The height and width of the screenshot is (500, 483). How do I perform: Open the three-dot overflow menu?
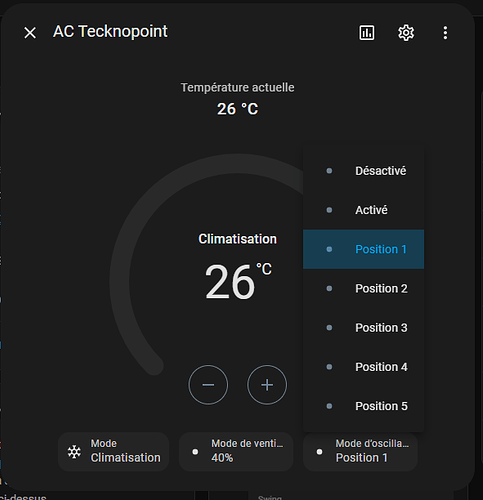tap(445, 33)
